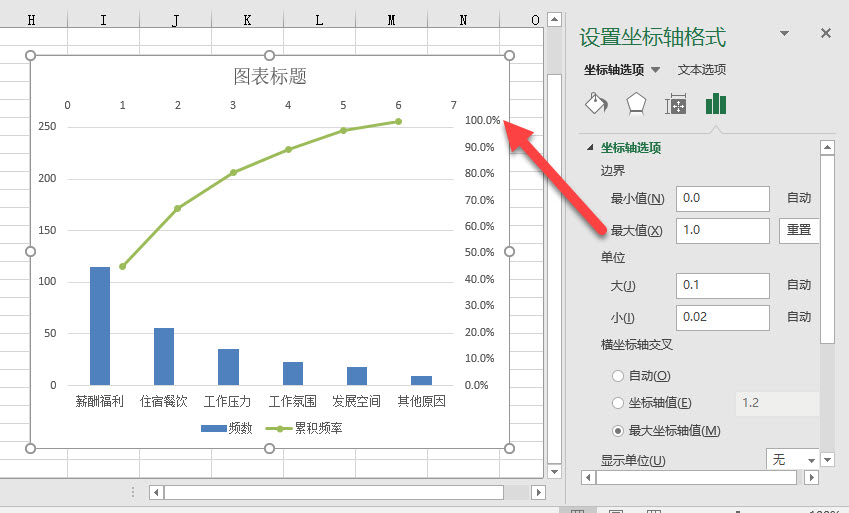Click the last green line point
This screenshot has height=513, width=849.
click(x=399, y=122)
